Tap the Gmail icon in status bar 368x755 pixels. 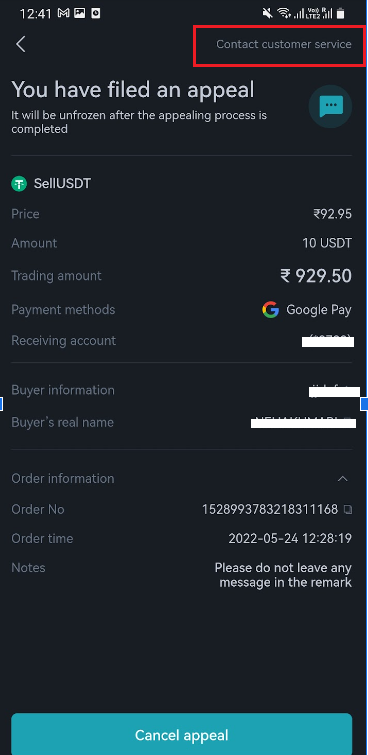pyautogui.click(x=64, y=13)
